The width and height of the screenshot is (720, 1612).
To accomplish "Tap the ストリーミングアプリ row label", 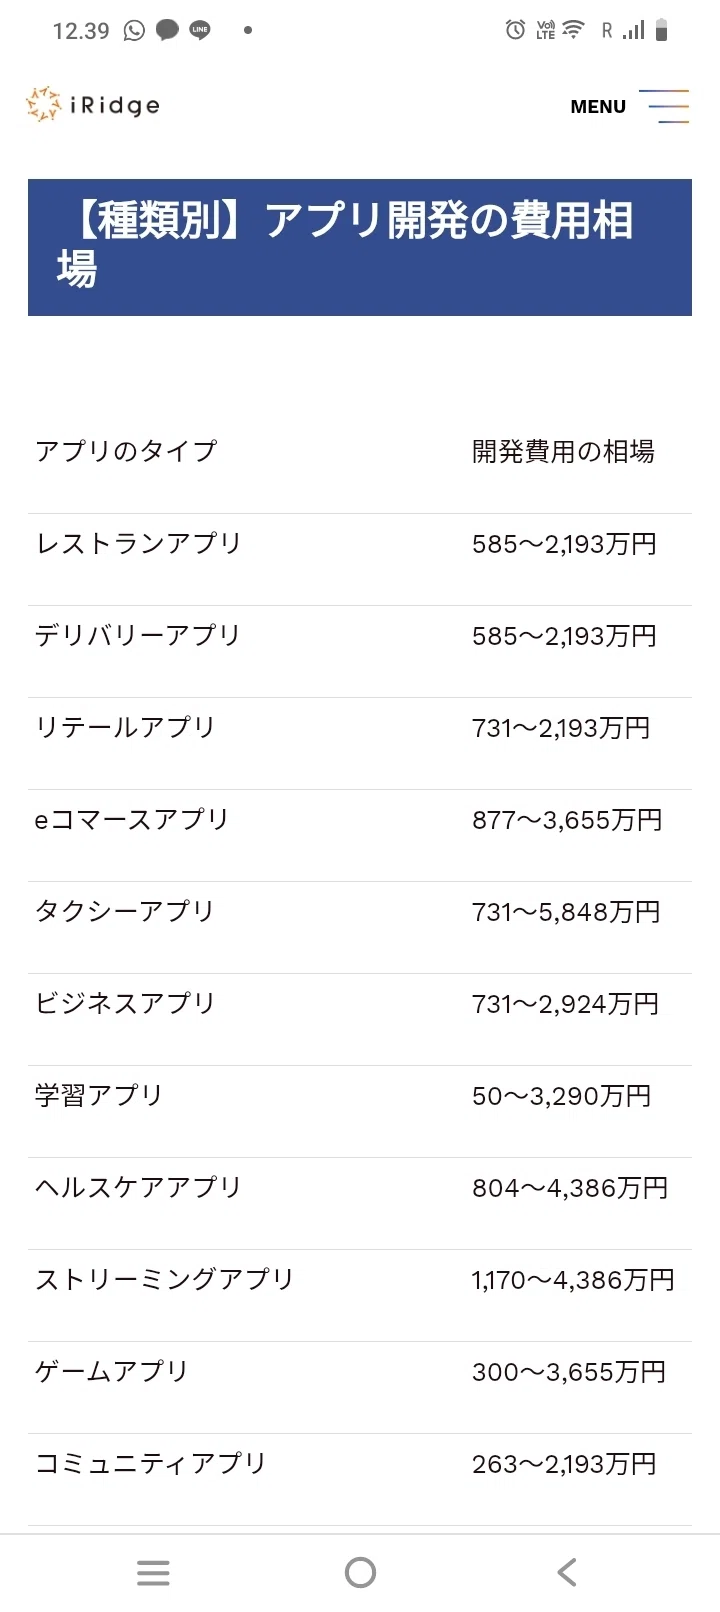I will (x=165, y=1280).
